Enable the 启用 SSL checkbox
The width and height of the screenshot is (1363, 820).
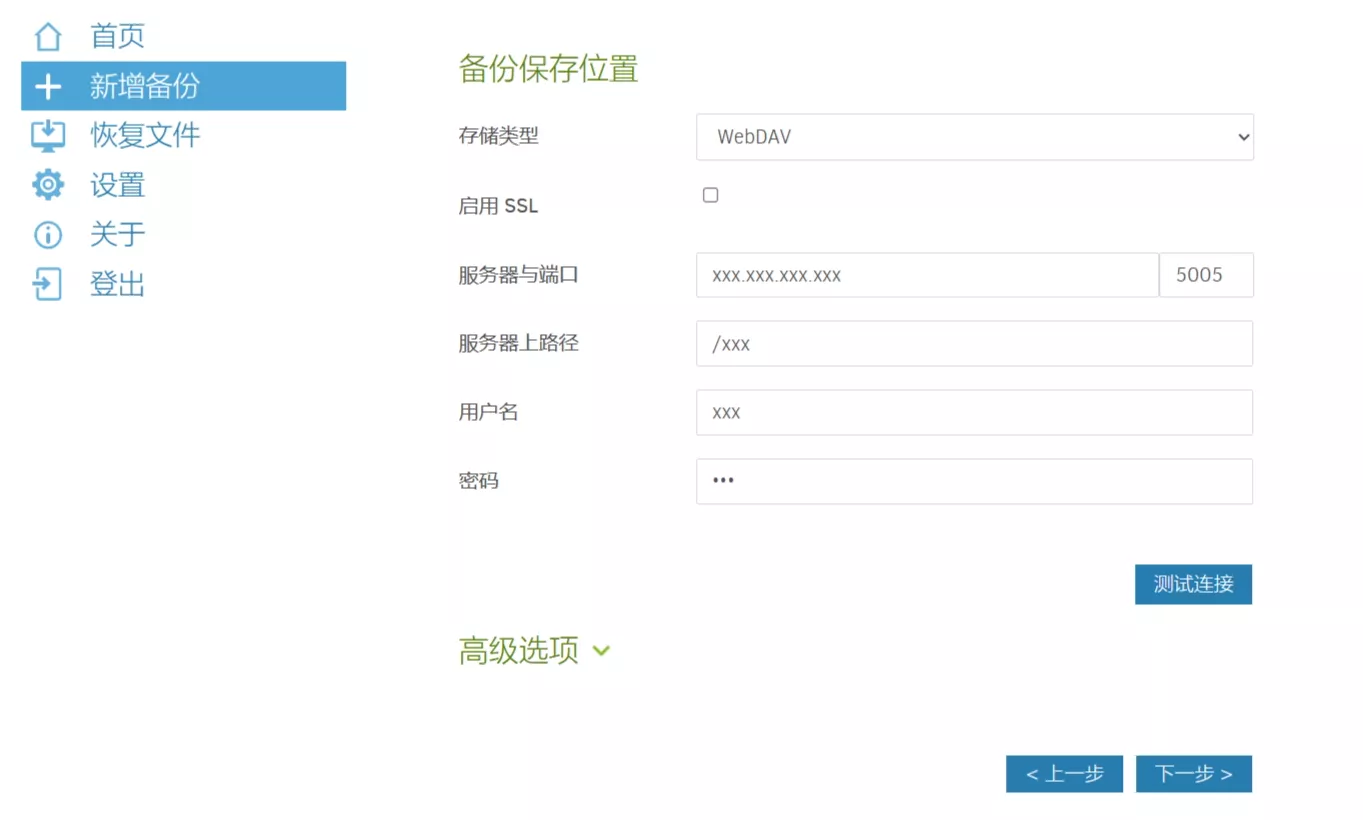point(710,195)
